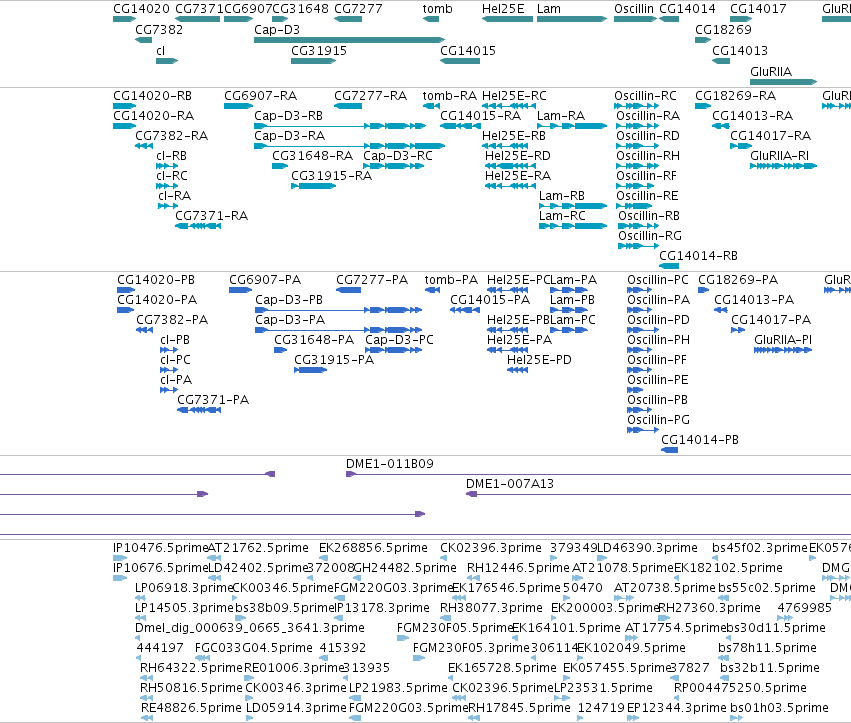Image resolution: width=851 pixels, height=723 pixels.
Task: Click transcript label CG14014-RB
Action: 698,256
